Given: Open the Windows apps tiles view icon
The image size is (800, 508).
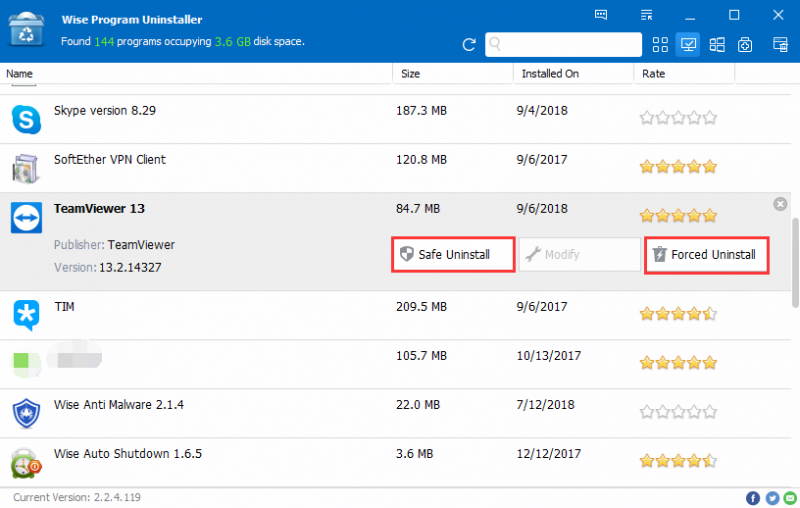Looking at the screenshot, I should point(717,45).
